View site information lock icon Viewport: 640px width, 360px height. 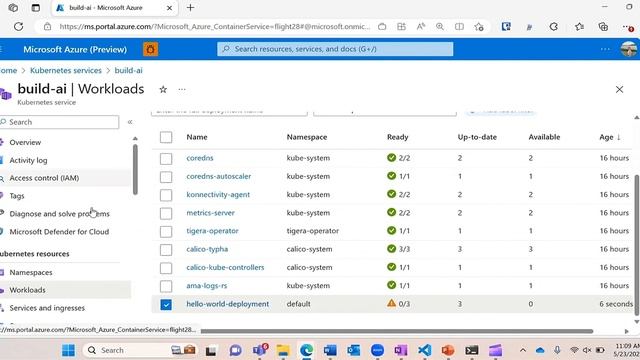pyautogui.click(x=47, y=27)
